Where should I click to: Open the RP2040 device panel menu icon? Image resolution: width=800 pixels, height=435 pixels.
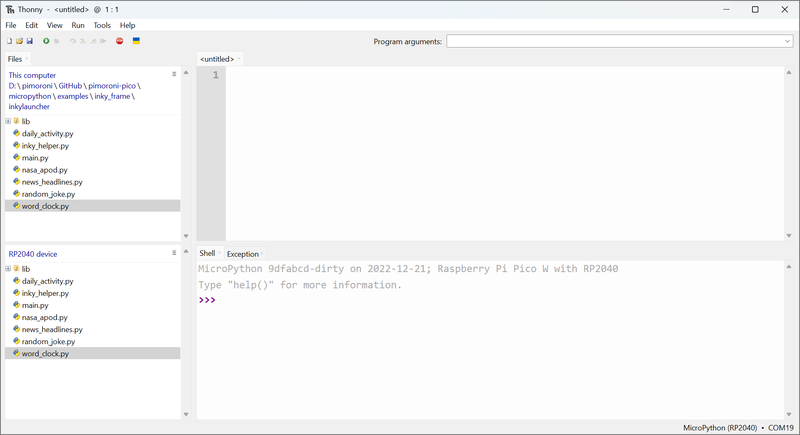(174, 254)
